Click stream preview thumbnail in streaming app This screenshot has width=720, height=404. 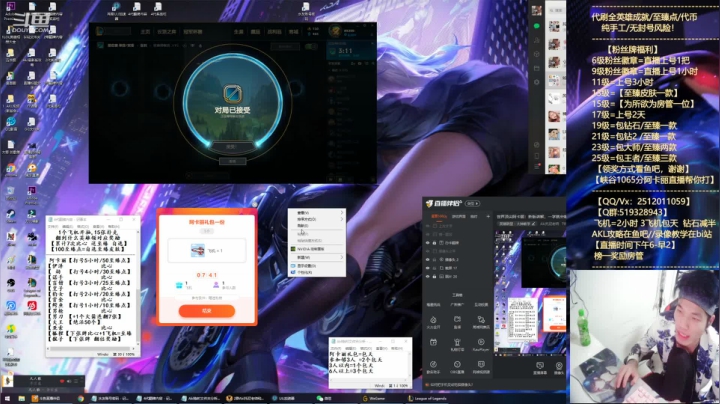click(x=530, y=292)
